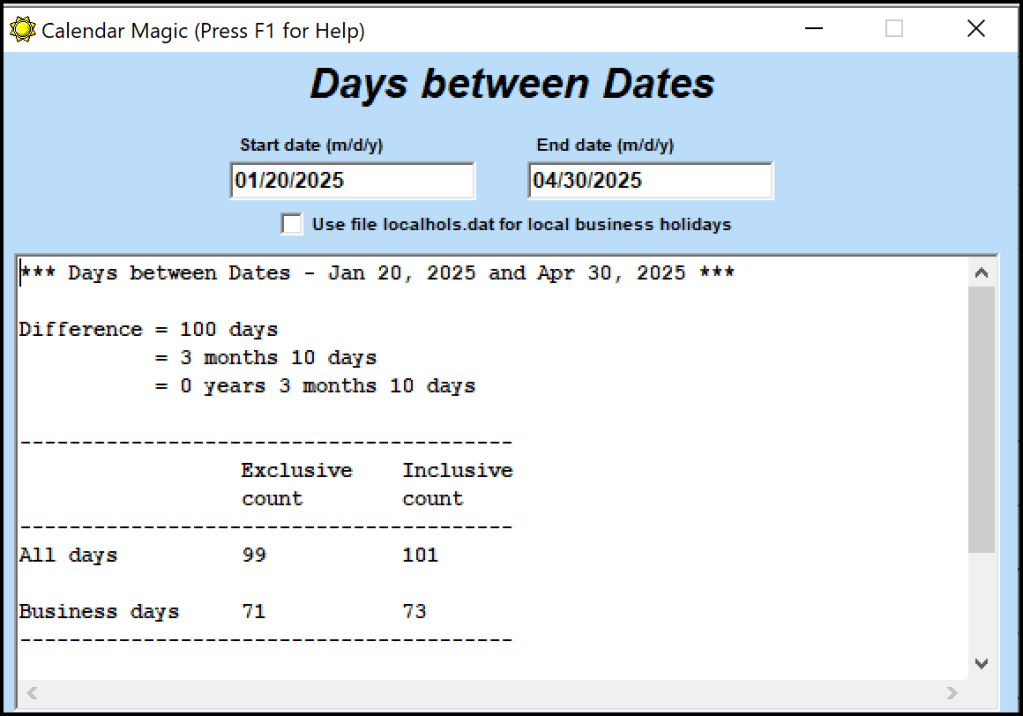
Task: Click the vertical scrollbar up arrow
Action: coord(981,273)
